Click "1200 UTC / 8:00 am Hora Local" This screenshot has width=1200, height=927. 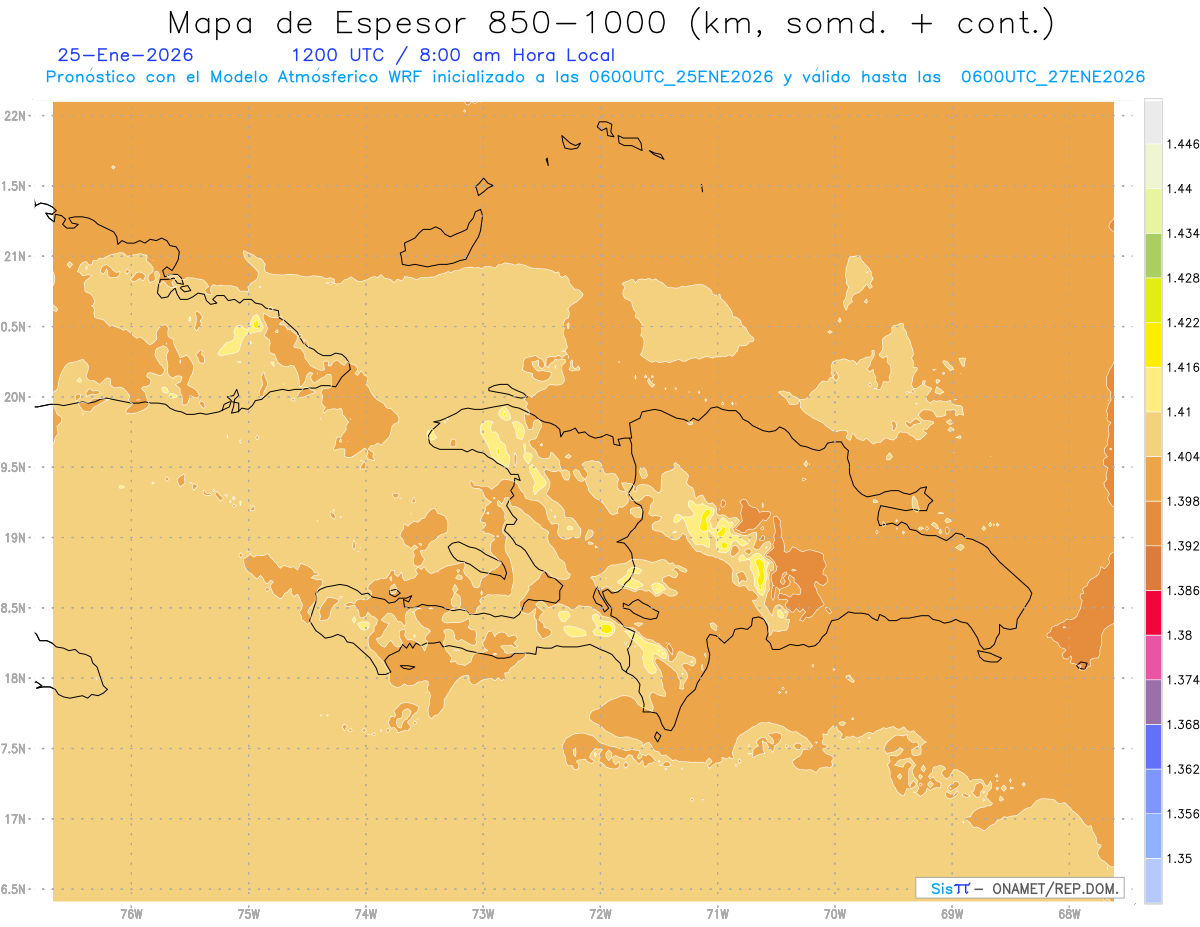coord(453,56)
